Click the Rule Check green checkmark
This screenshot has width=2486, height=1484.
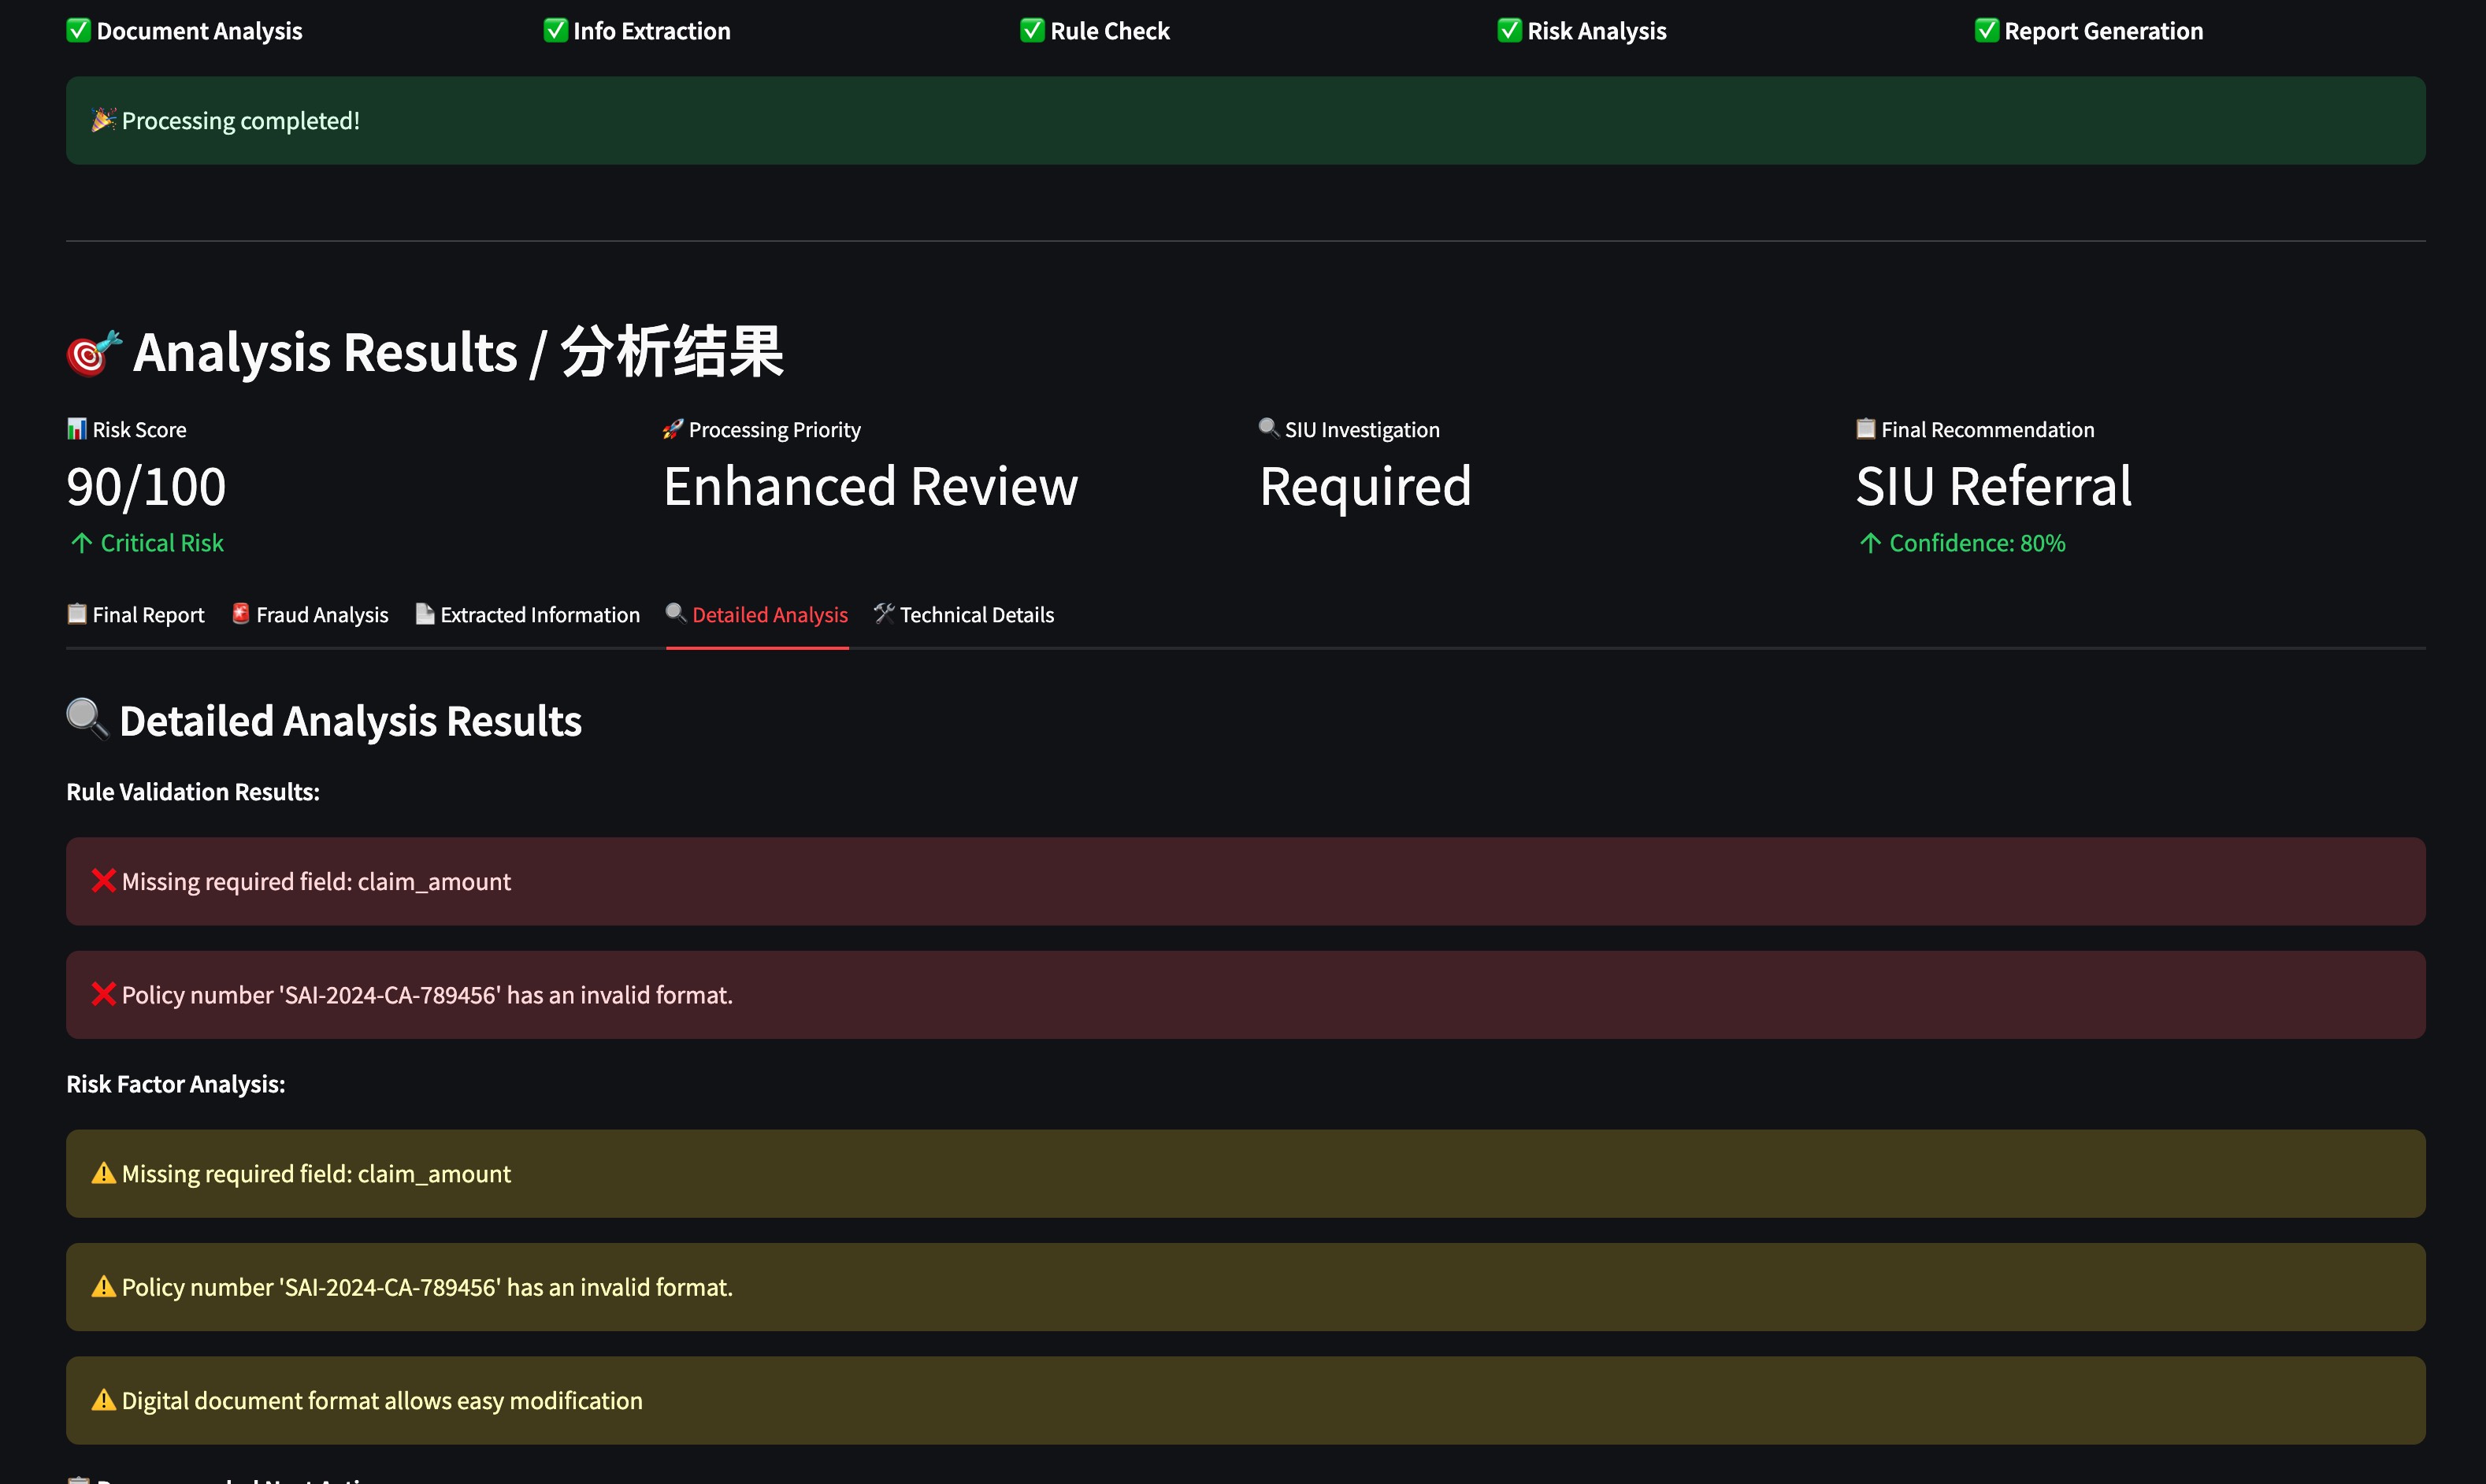tap(1032, 30)
